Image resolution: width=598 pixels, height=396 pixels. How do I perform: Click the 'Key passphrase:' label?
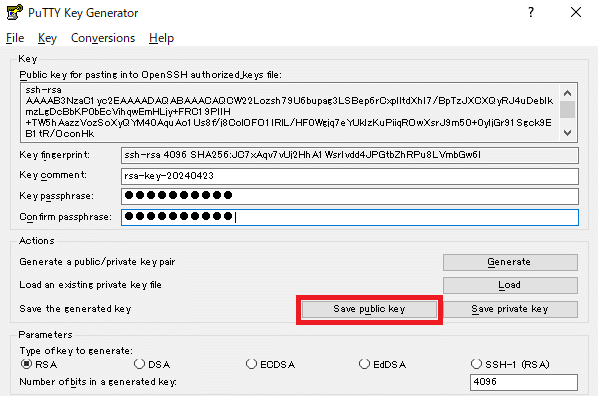pos(56,196)
